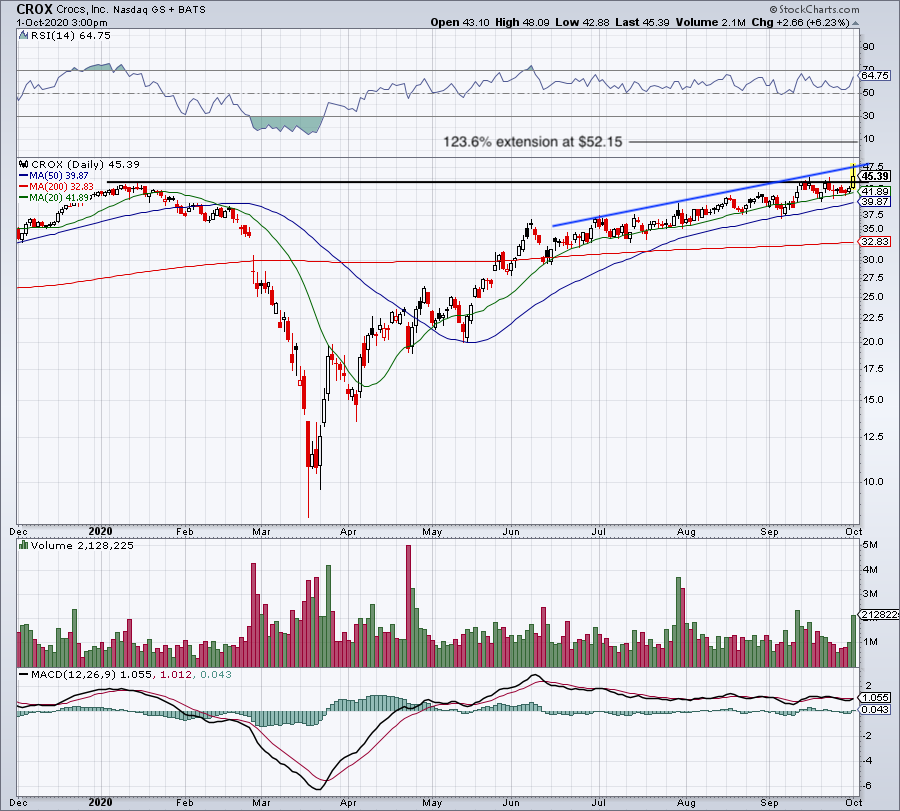Click the tallest volume bar in late April
Screen dimensions: 900x811
tap(408, 606)
